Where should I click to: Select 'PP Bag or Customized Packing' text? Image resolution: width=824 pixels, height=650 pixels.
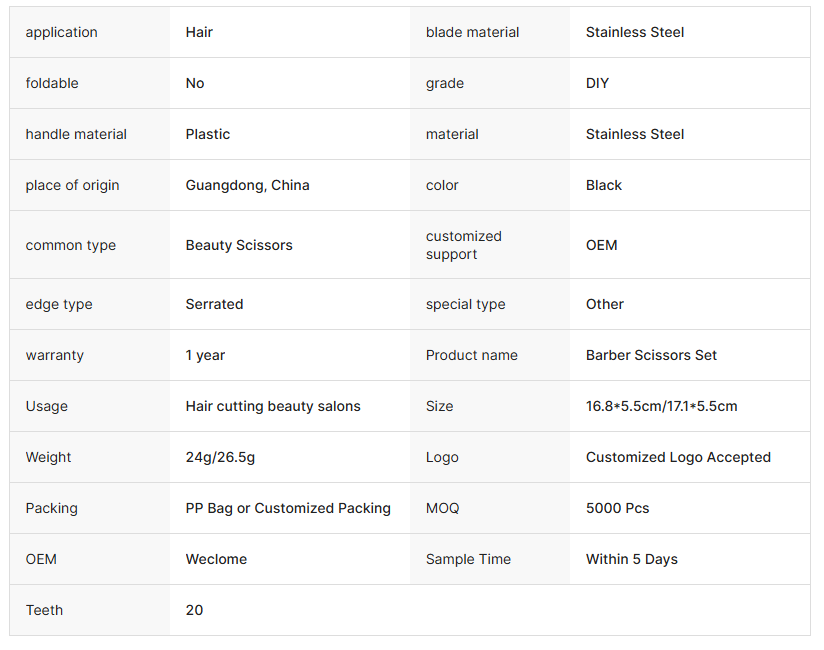(x=288, y=508)
